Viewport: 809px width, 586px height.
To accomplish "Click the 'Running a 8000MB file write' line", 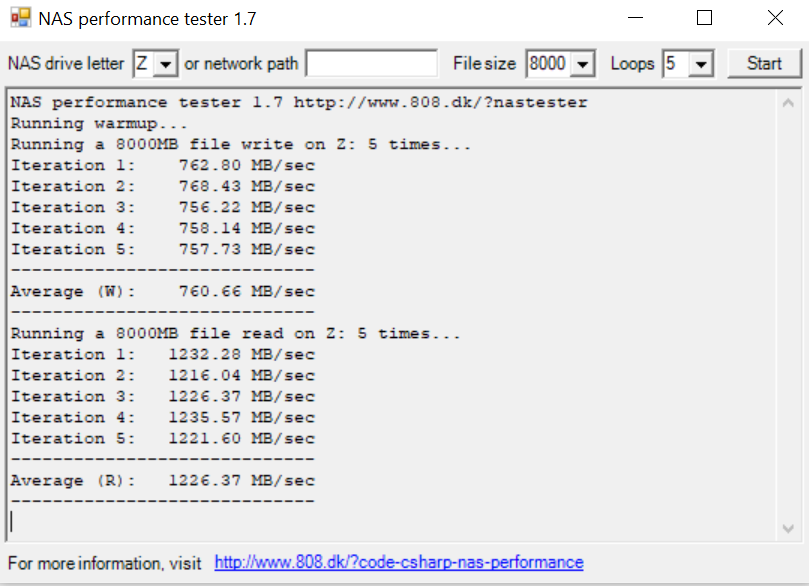I will pos(240,145).
